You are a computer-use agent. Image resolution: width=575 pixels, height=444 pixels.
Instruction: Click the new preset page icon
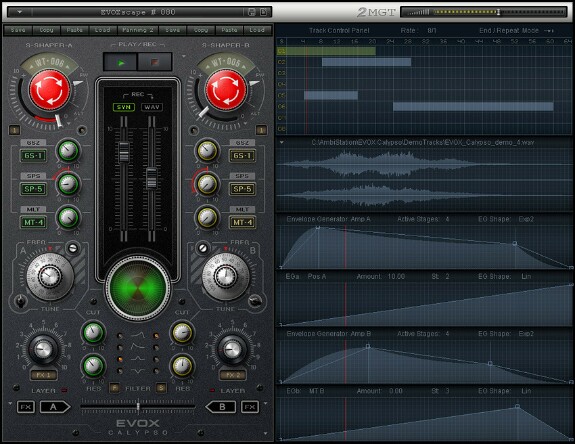click(264, 12)
